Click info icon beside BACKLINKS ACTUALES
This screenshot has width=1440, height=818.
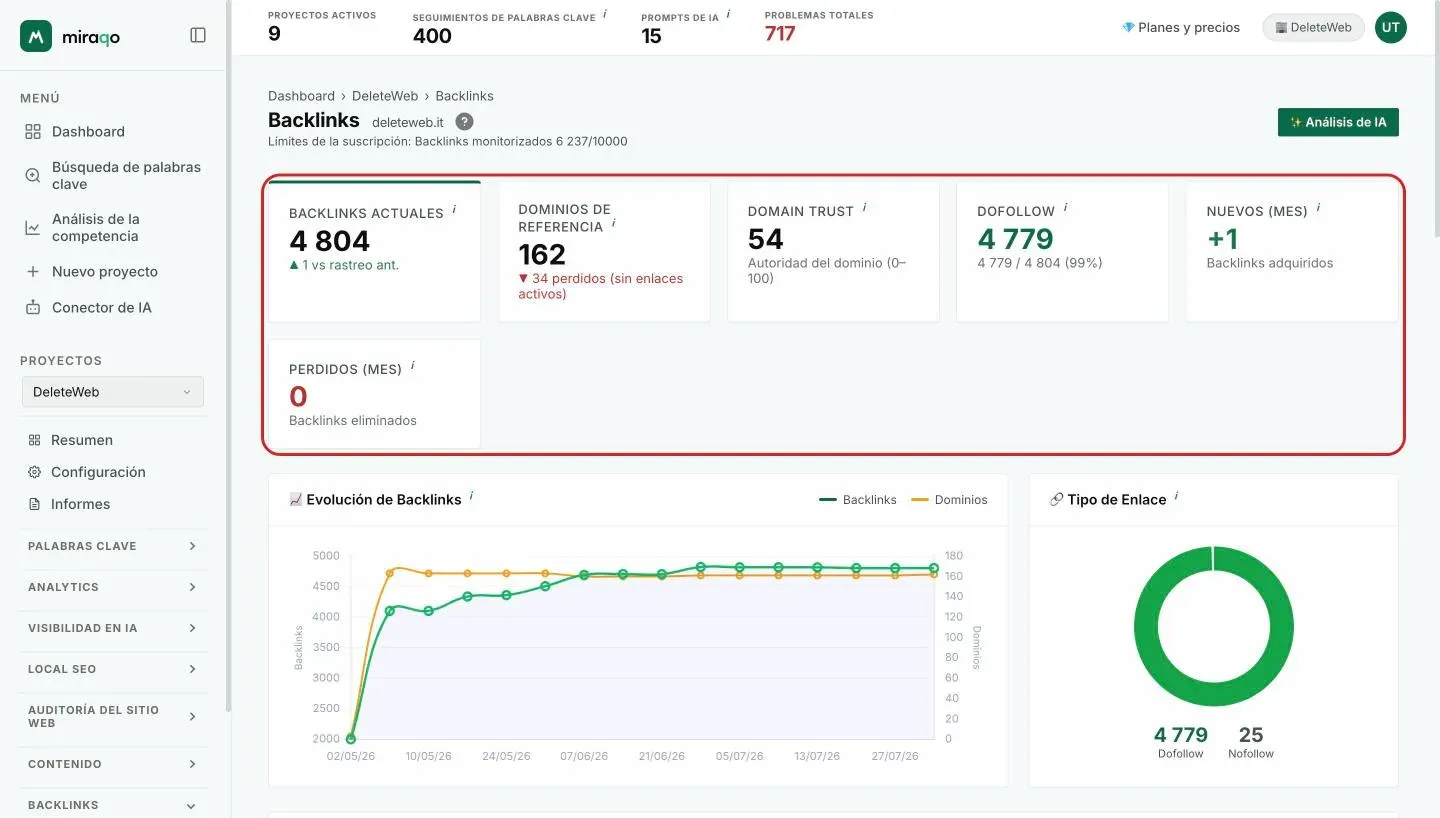tap(454, 209)
